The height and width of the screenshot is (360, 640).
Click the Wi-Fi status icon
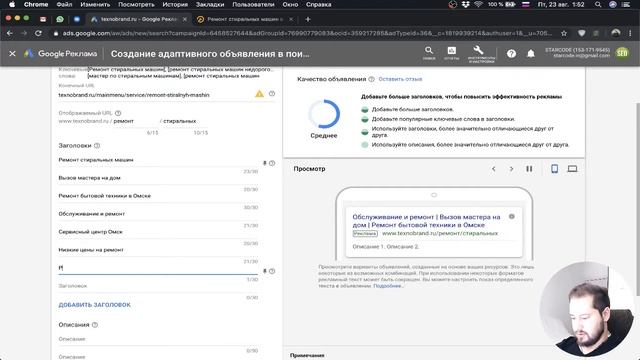[478, 4]
